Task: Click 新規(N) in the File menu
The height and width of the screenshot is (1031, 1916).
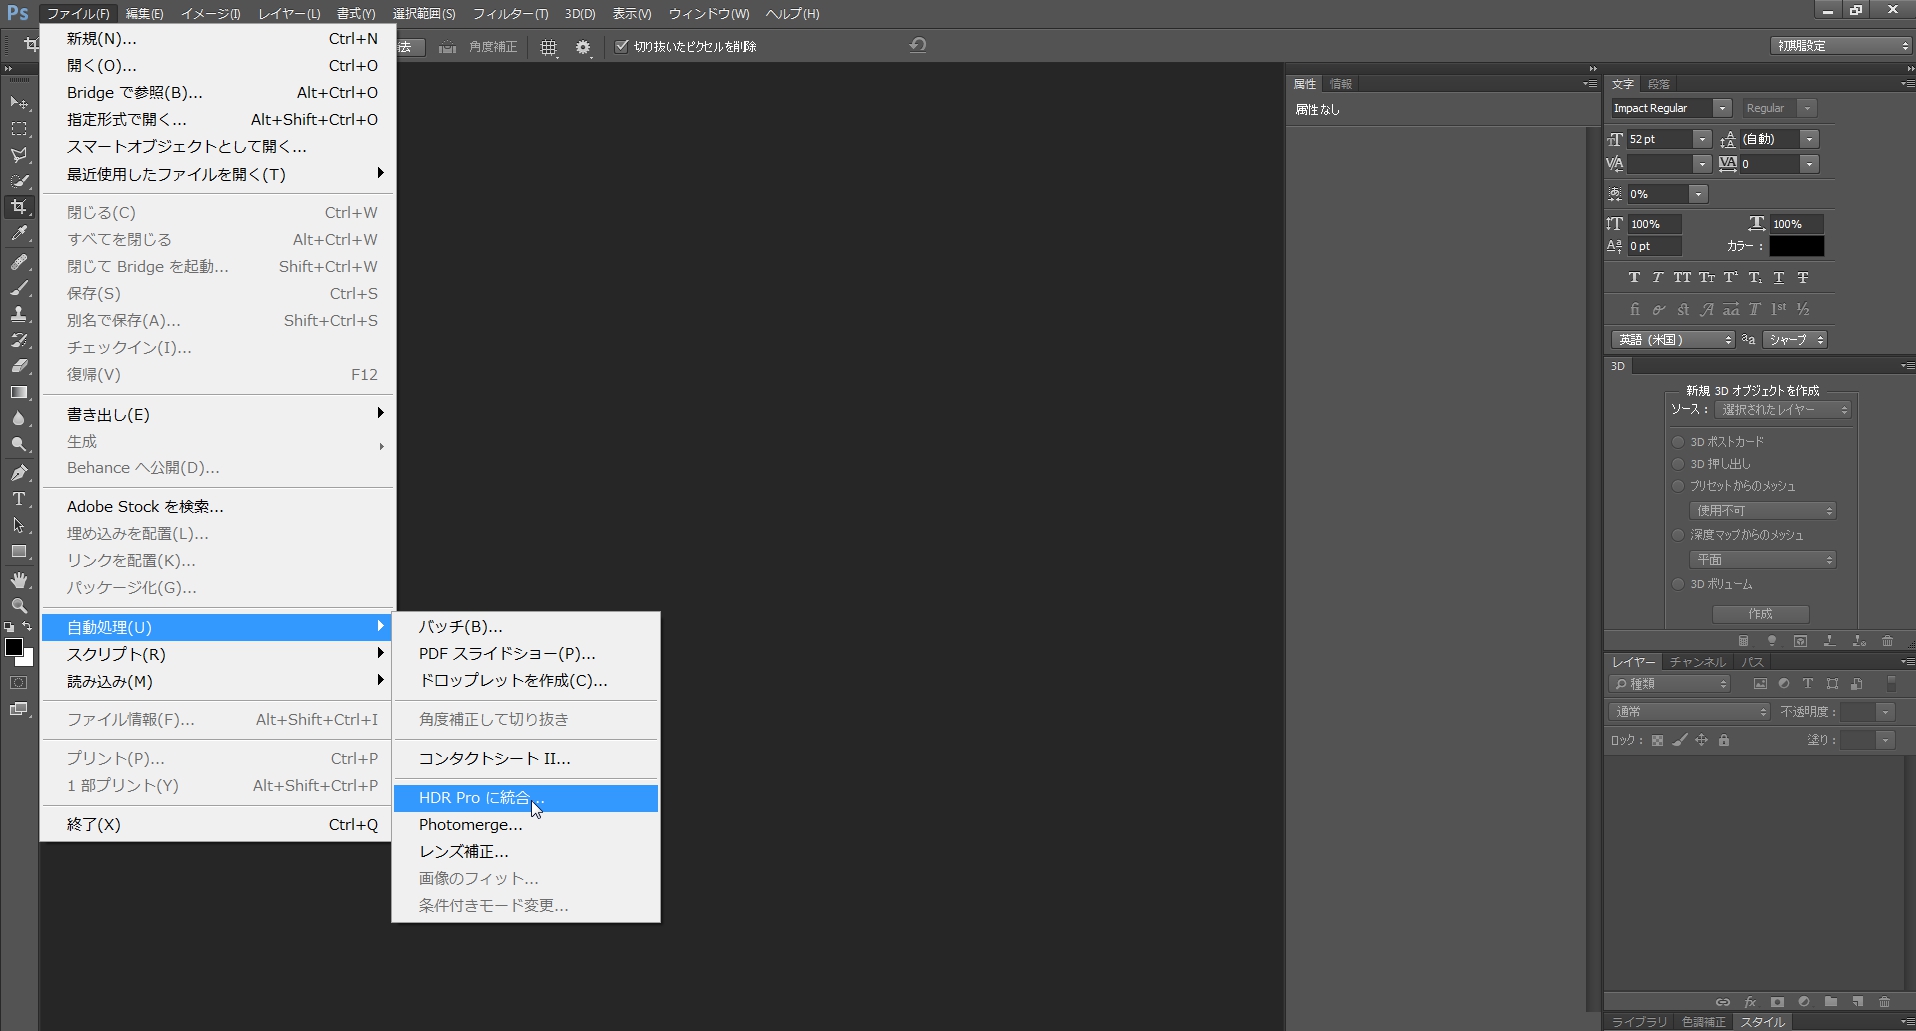Action: click(x=217, y=39)
